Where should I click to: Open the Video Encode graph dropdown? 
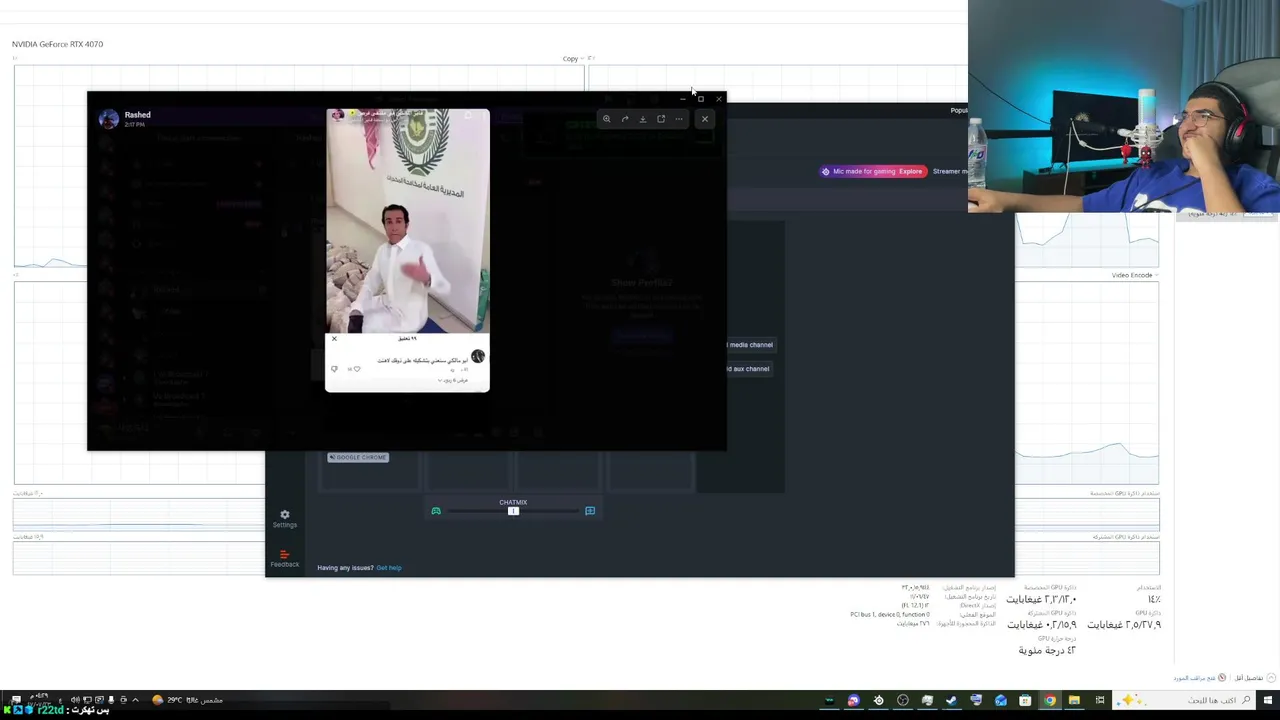1134,275
